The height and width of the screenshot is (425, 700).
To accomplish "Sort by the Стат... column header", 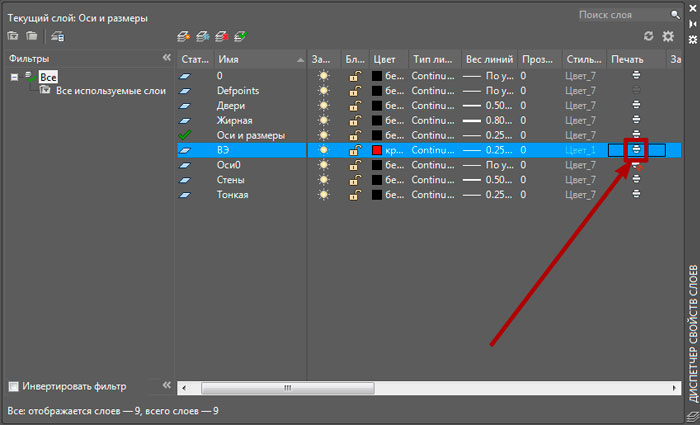I will tap(196, 59).
